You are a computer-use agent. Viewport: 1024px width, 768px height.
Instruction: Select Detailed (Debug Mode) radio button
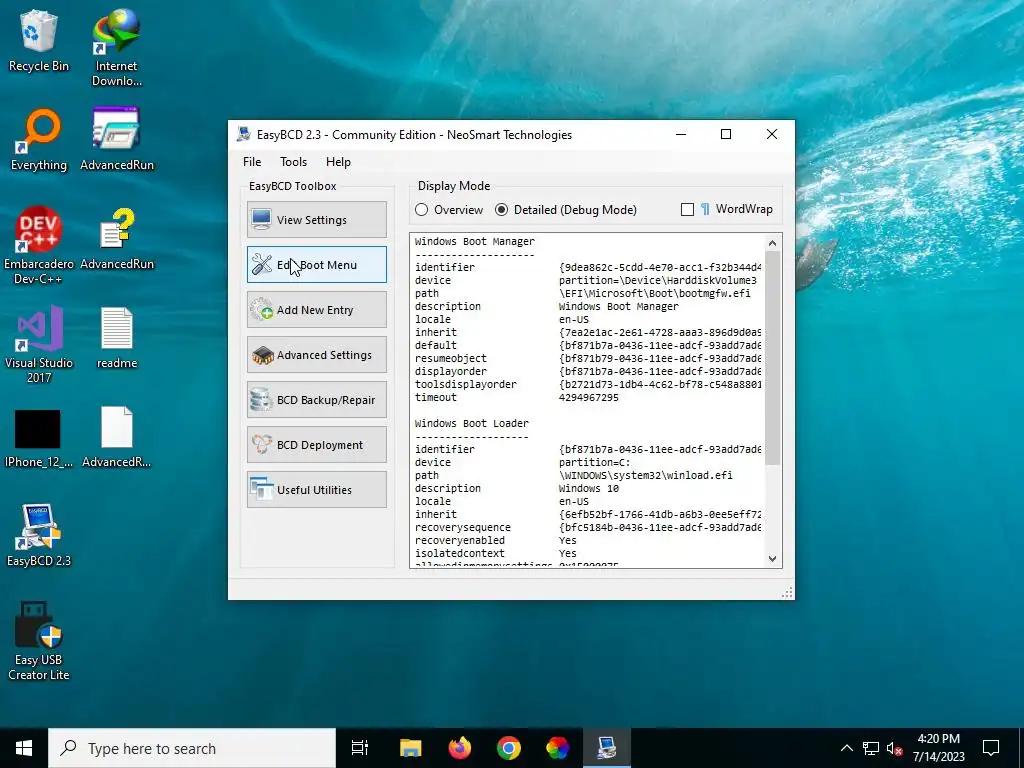[x=502, y=210]
